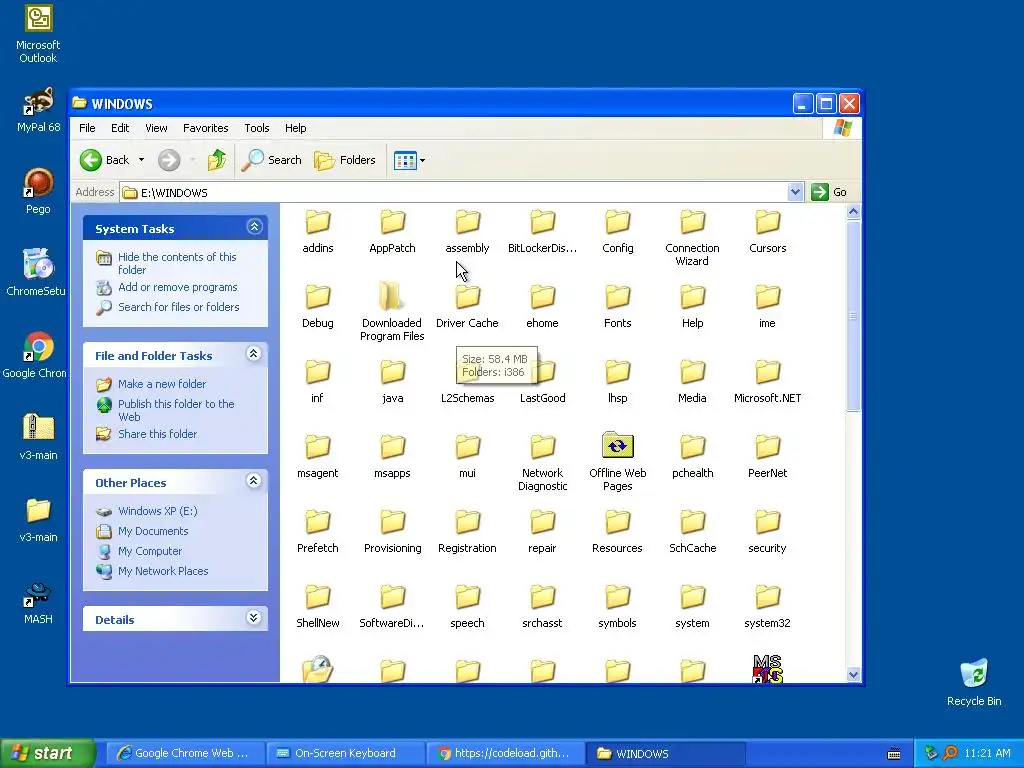Expand the Address bar dropdown
Screen dimensions: 1024x768
[x=795, y=192]
